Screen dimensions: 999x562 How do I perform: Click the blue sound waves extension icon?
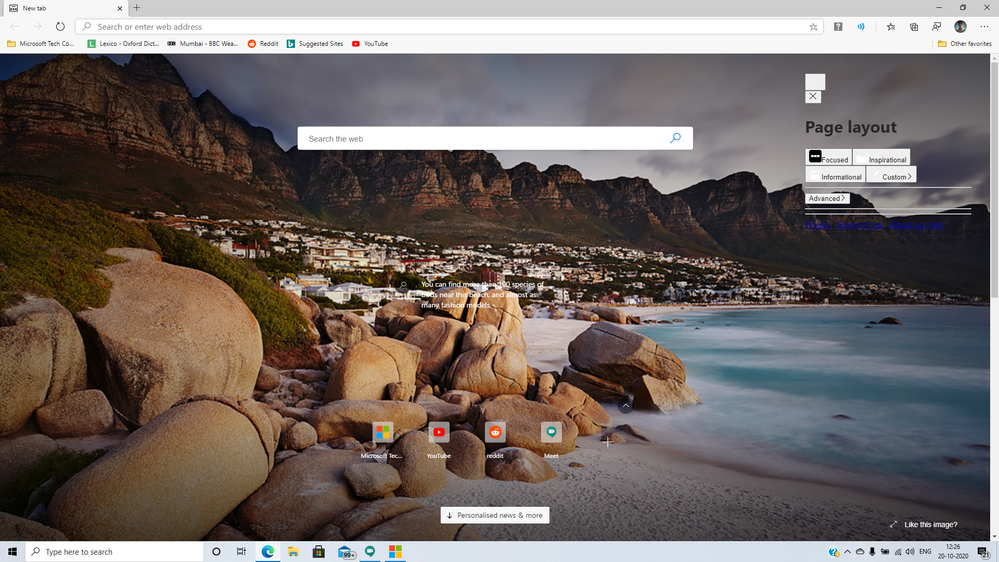pyautogui.click(x=861, y=27)
